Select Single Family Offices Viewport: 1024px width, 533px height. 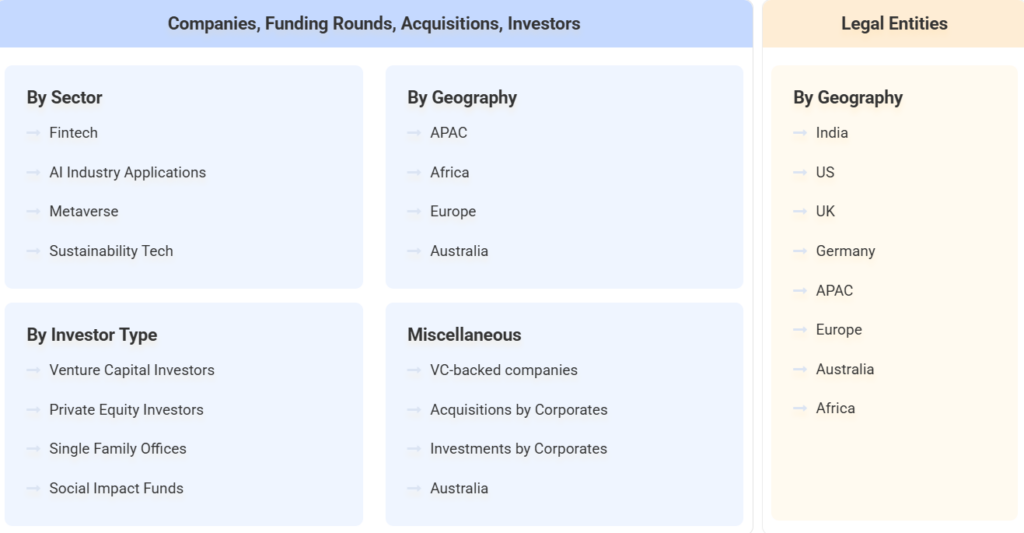point(117,449)
